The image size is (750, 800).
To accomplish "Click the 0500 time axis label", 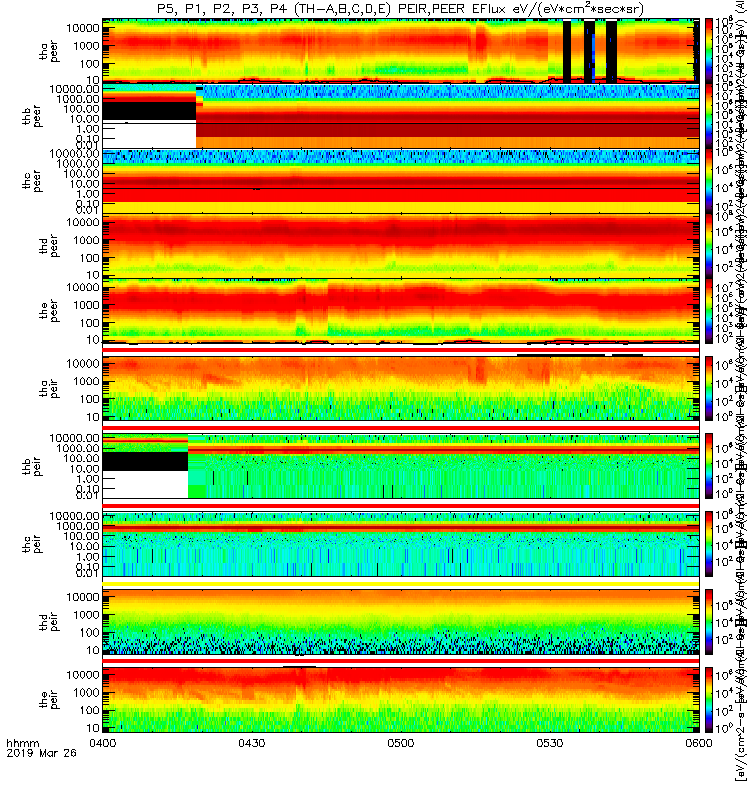I will click(x=401, y=743).
